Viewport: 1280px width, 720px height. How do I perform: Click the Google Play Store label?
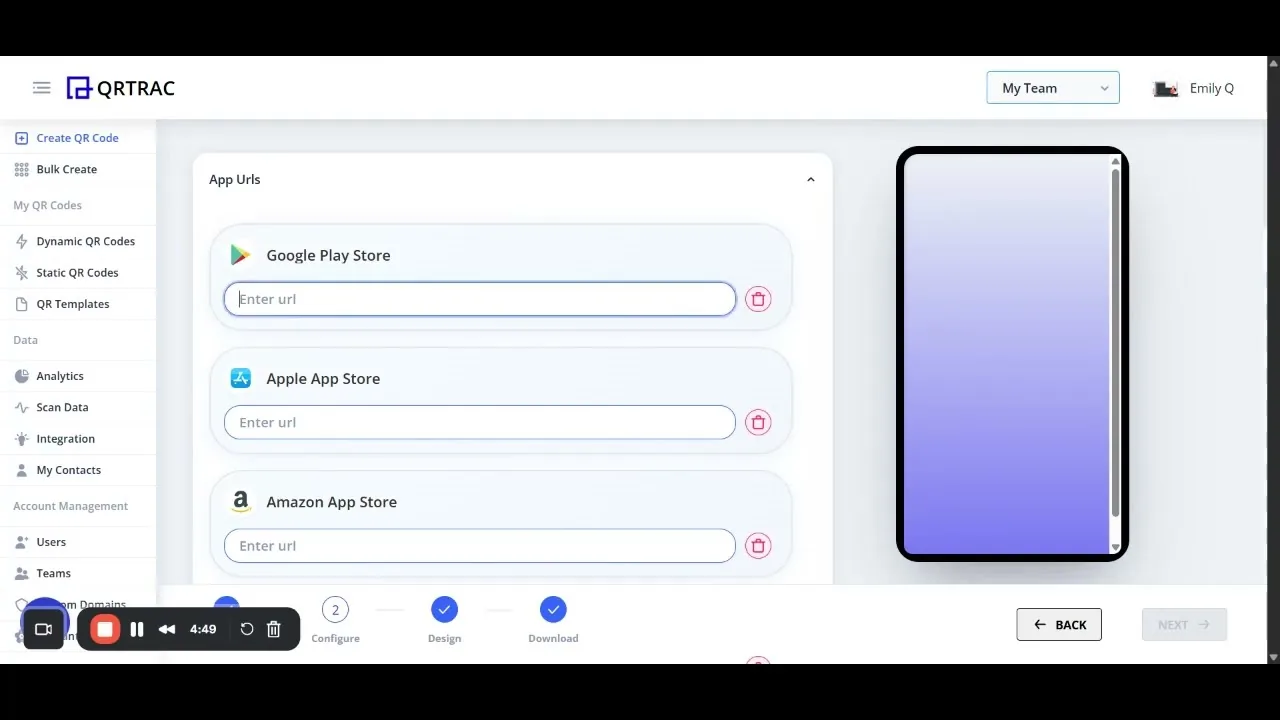(x=328, y=255)
